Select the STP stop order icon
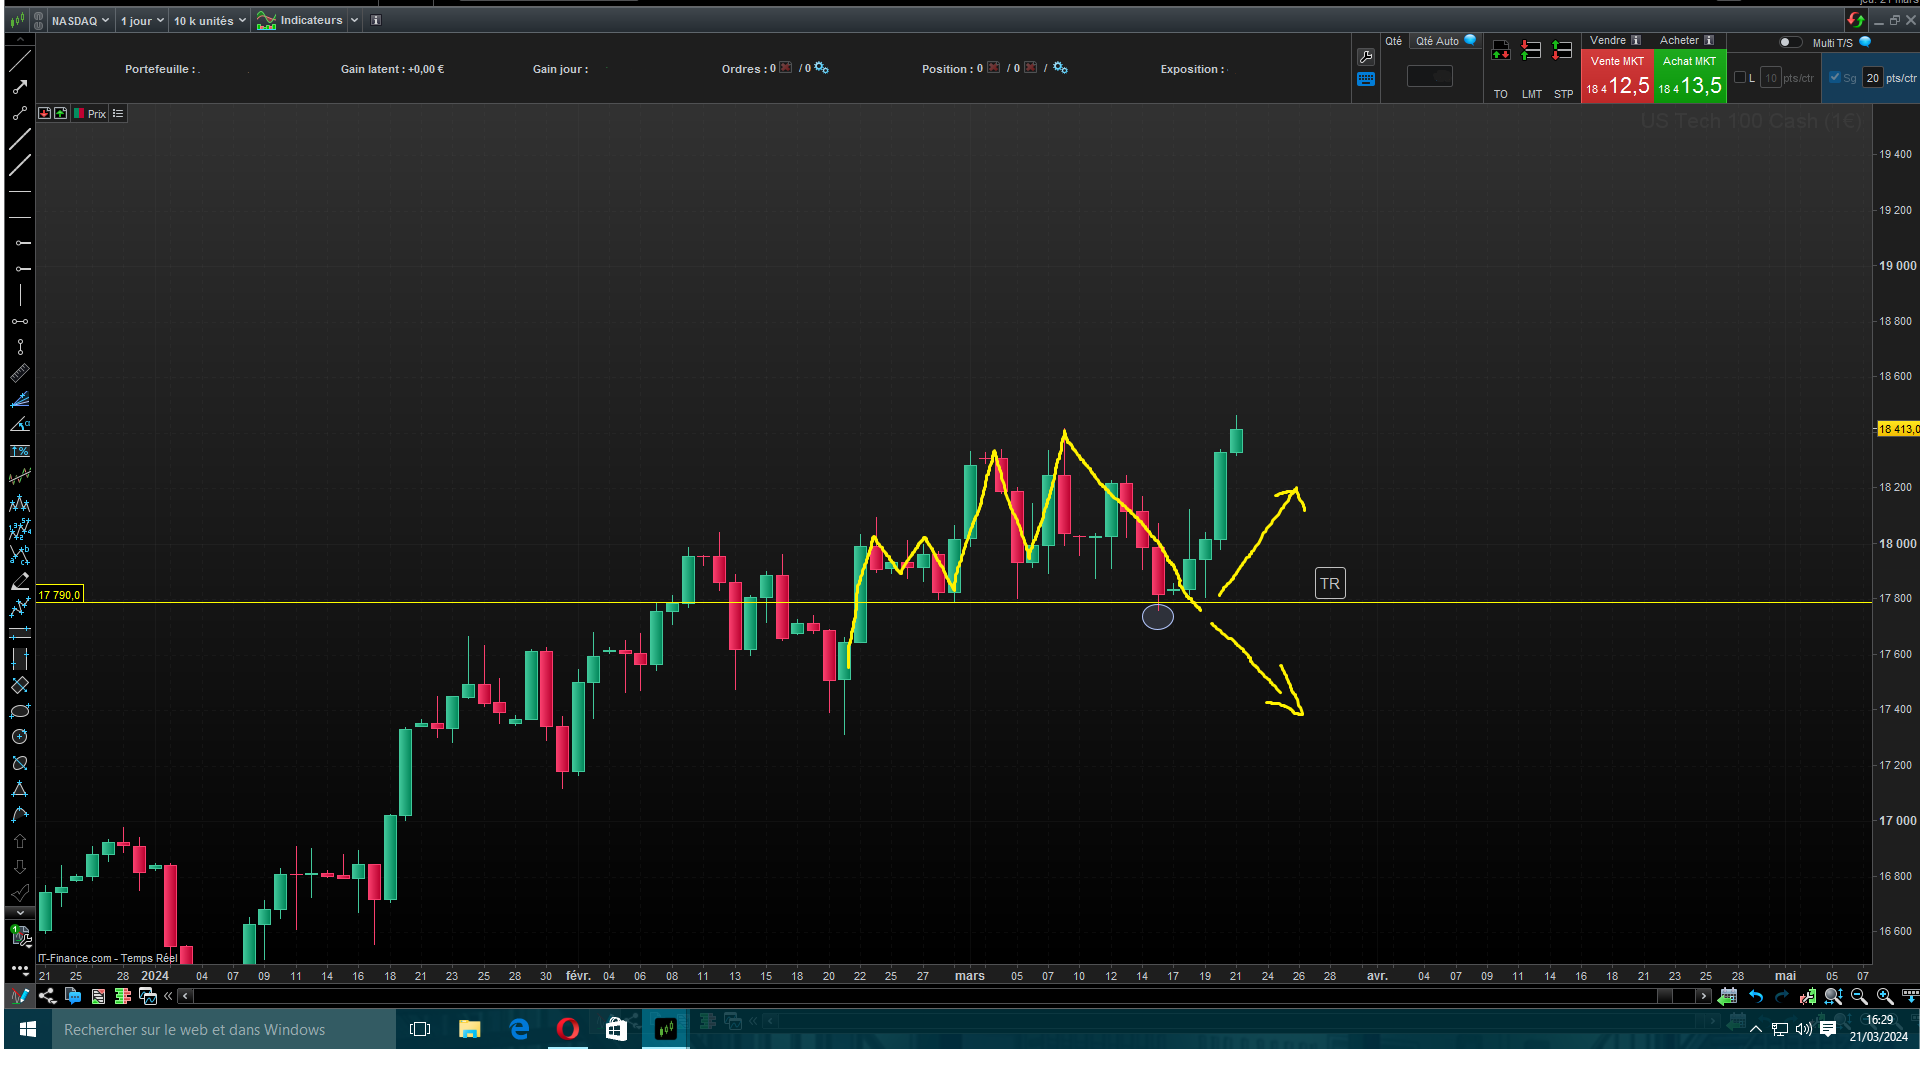 1563,51
